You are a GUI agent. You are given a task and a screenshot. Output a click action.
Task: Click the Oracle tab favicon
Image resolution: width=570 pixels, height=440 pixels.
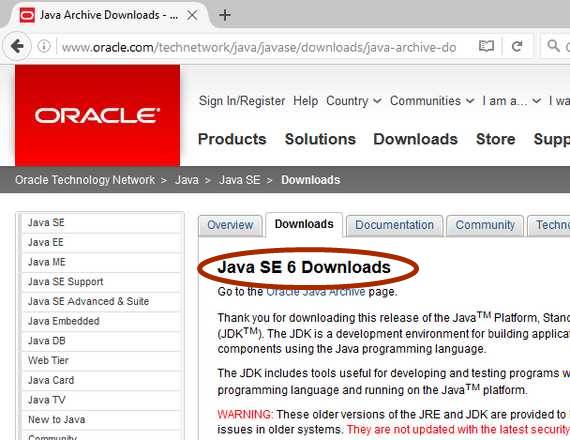click(27, 15)
